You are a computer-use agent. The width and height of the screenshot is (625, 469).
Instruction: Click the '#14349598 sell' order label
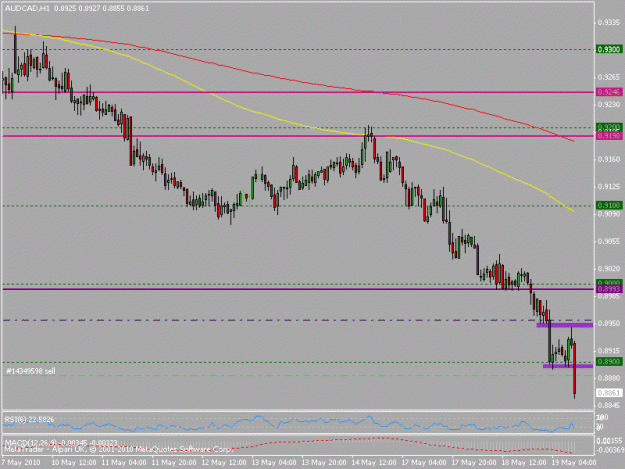(31, 371)
